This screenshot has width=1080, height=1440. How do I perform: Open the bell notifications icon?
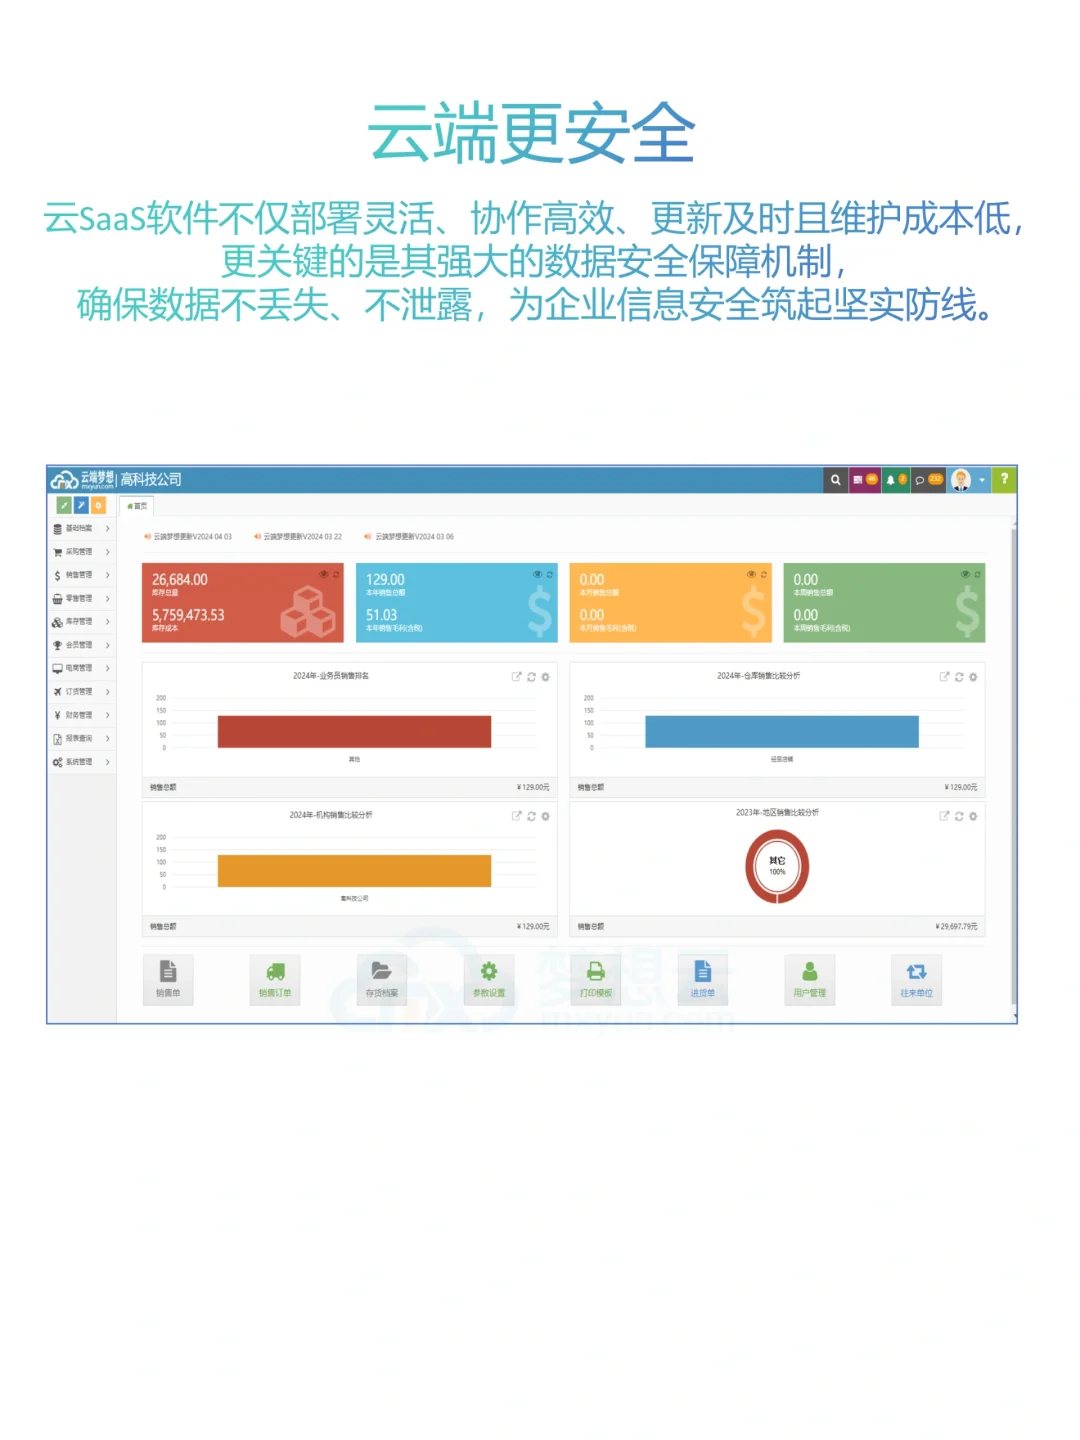pos(892,480)
